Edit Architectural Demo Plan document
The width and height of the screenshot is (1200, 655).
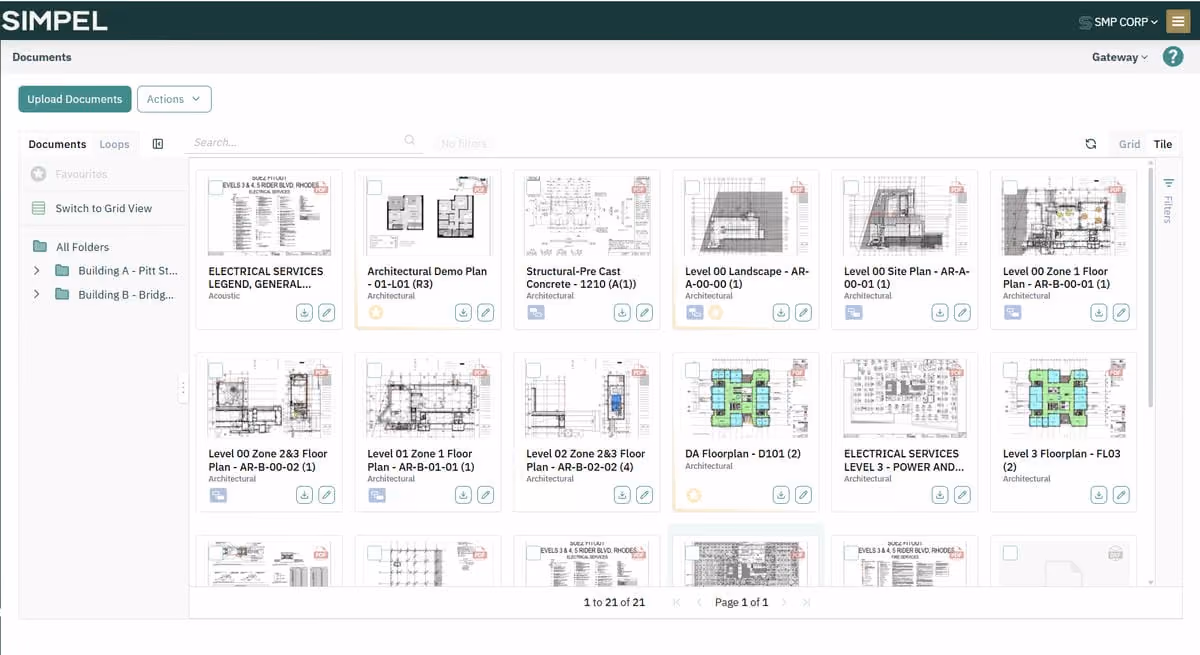point(485,313)
